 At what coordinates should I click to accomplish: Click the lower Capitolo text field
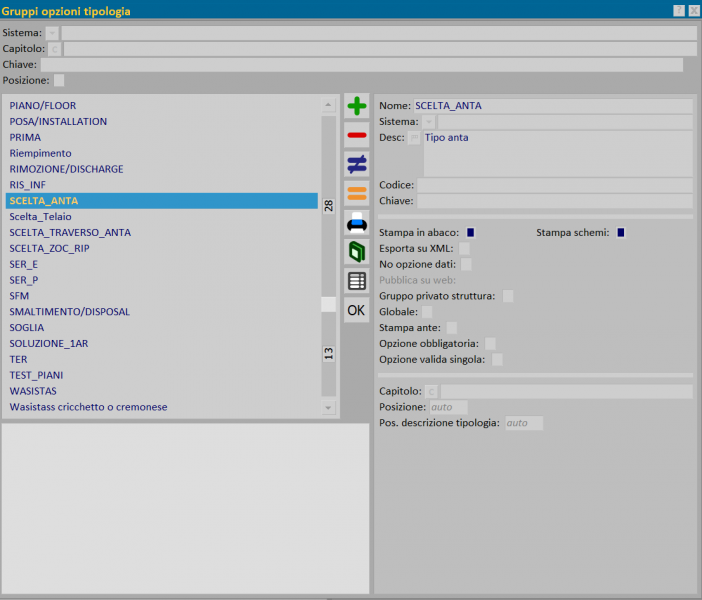point(566,391)
